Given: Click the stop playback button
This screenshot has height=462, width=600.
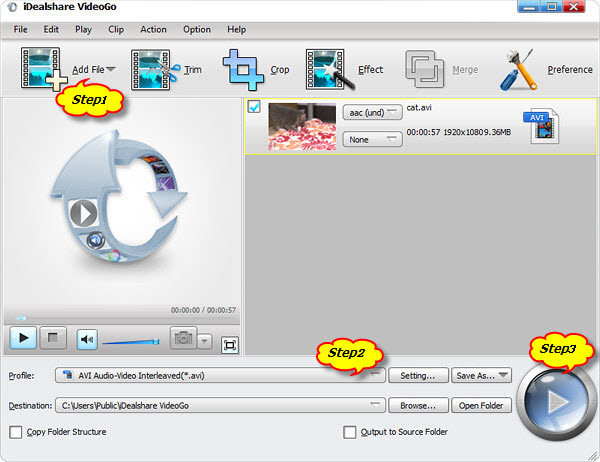Looking at the screenshot, I should 53,338.
